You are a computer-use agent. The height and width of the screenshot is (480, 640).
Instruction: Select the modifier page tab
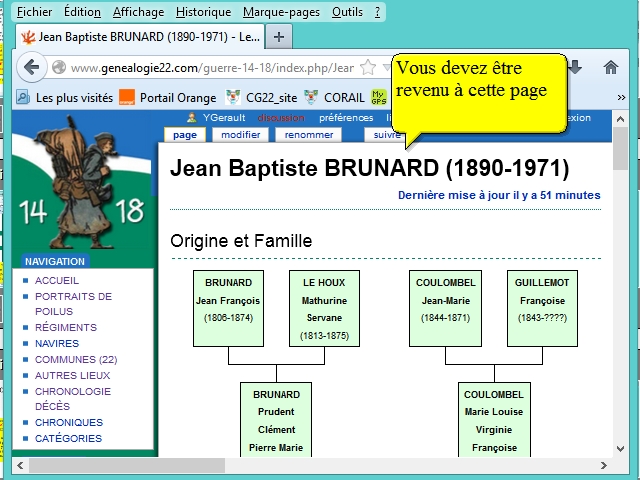[x=240, y=135]
